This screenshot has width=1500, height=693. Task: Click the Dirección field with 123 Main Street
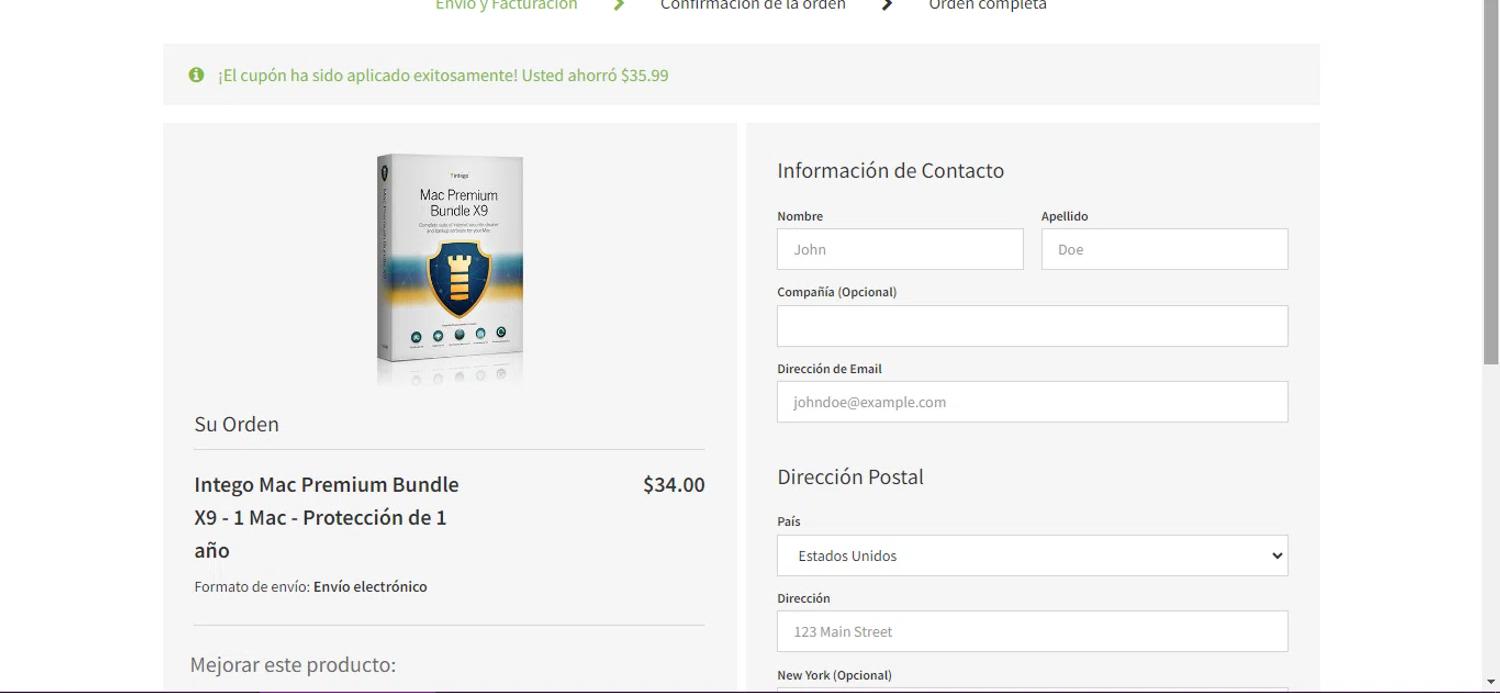point(1032,631)
